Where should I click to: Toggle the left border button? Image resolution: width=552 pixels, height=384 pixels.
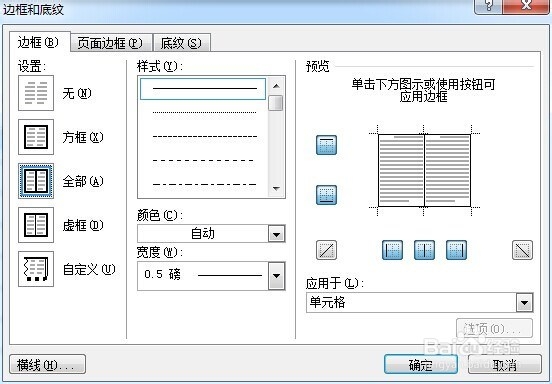point(393,250)
